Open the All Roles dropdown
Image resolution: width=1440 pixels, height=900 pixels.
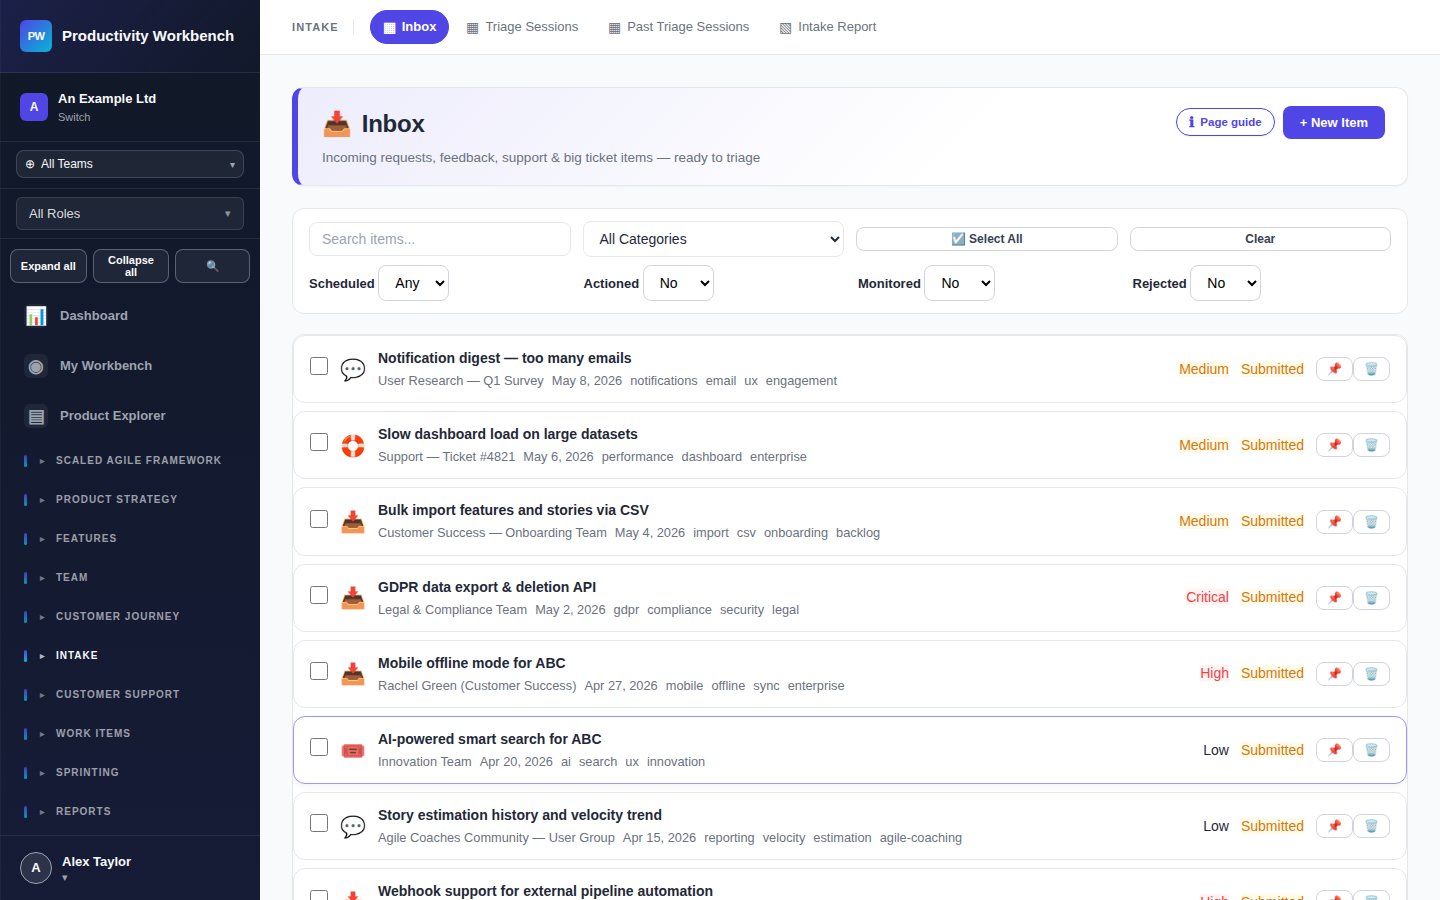[x=130, y=214]
